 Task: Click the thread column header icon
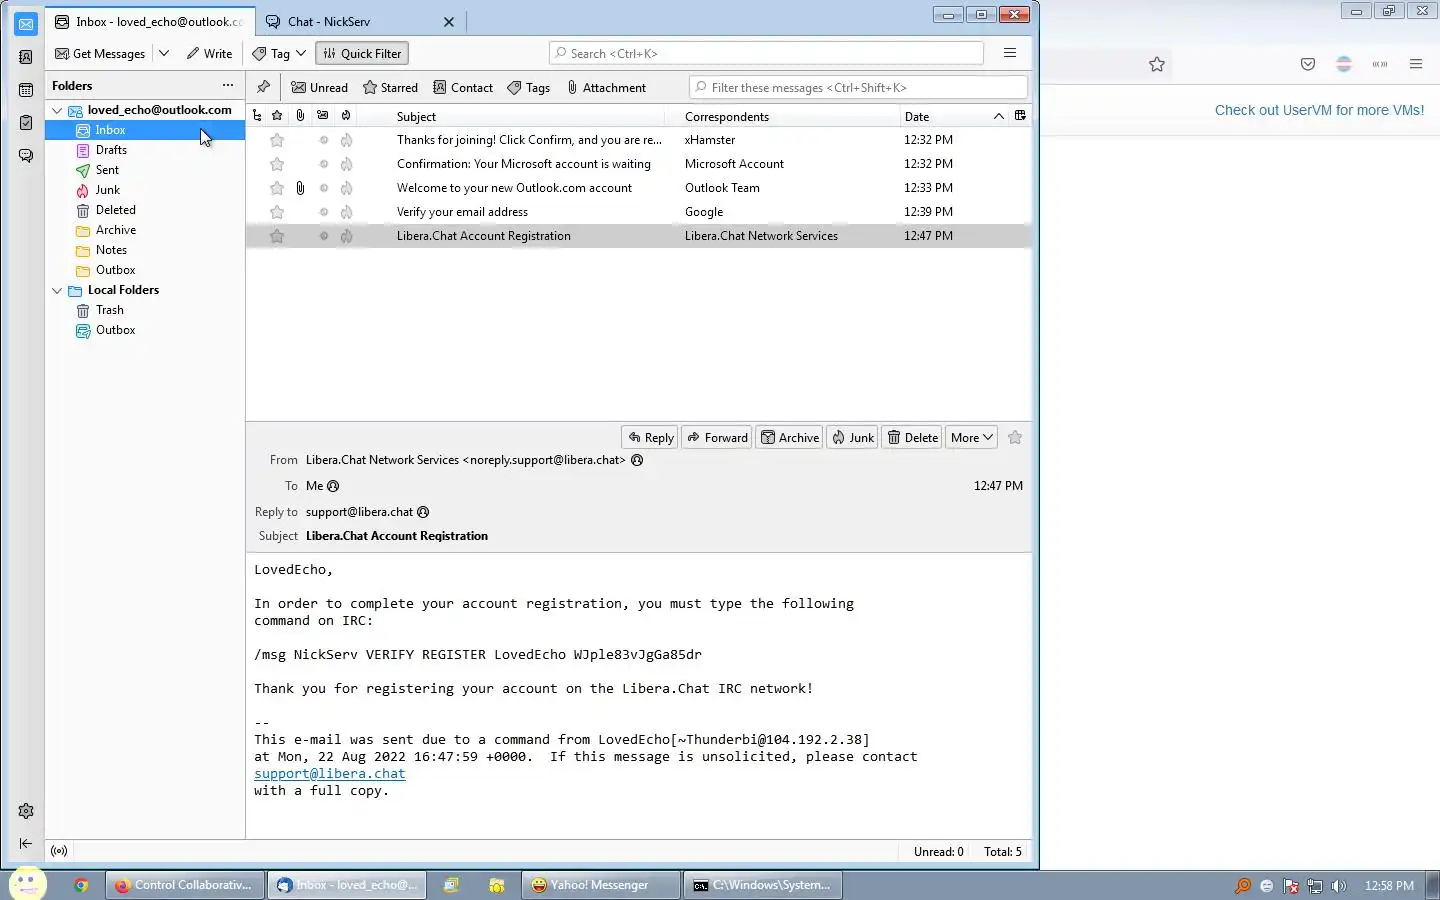point(257,116)
